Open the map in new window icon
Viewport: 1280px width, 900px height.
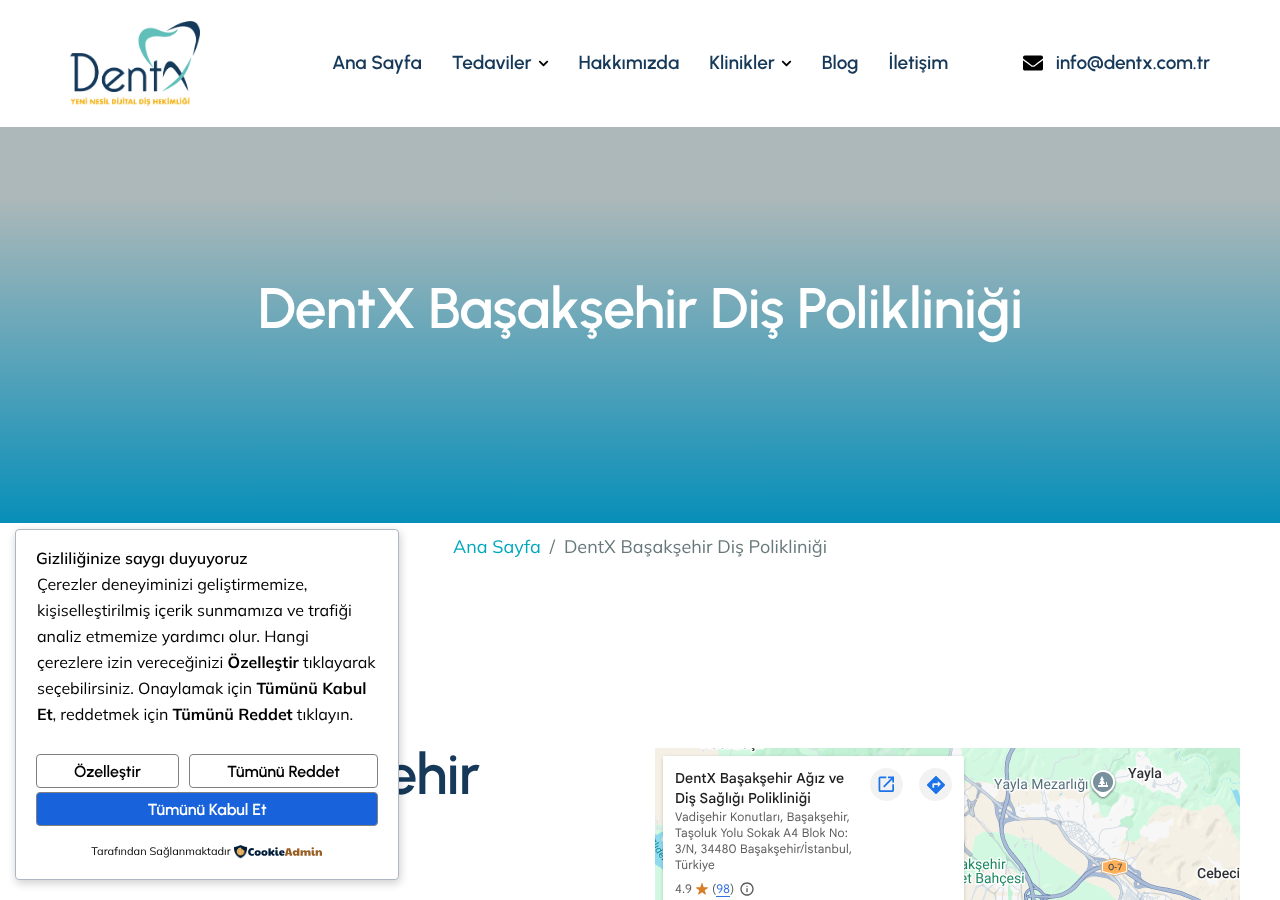[886, 785]
